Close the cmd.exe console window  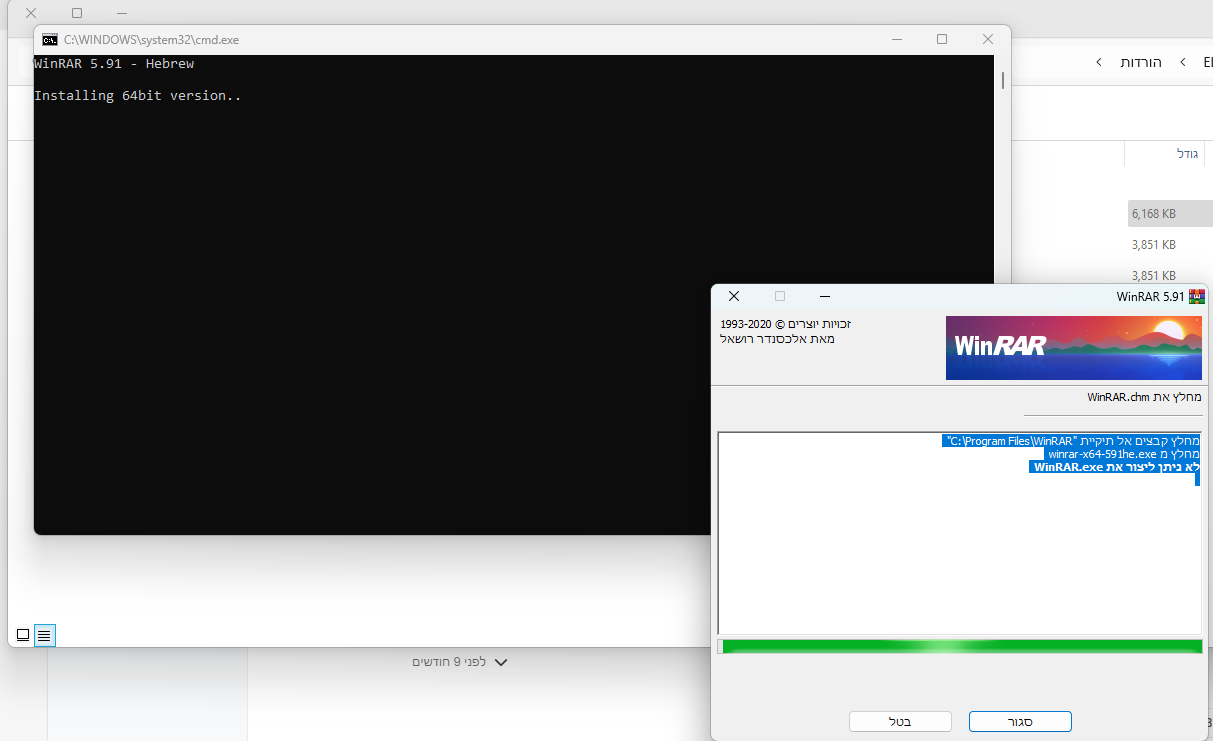tap(988, 39)
